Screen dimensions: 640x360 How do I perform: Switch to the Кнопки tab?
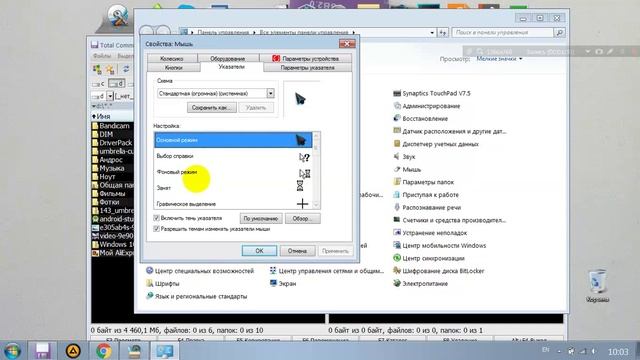coord(173,68)
